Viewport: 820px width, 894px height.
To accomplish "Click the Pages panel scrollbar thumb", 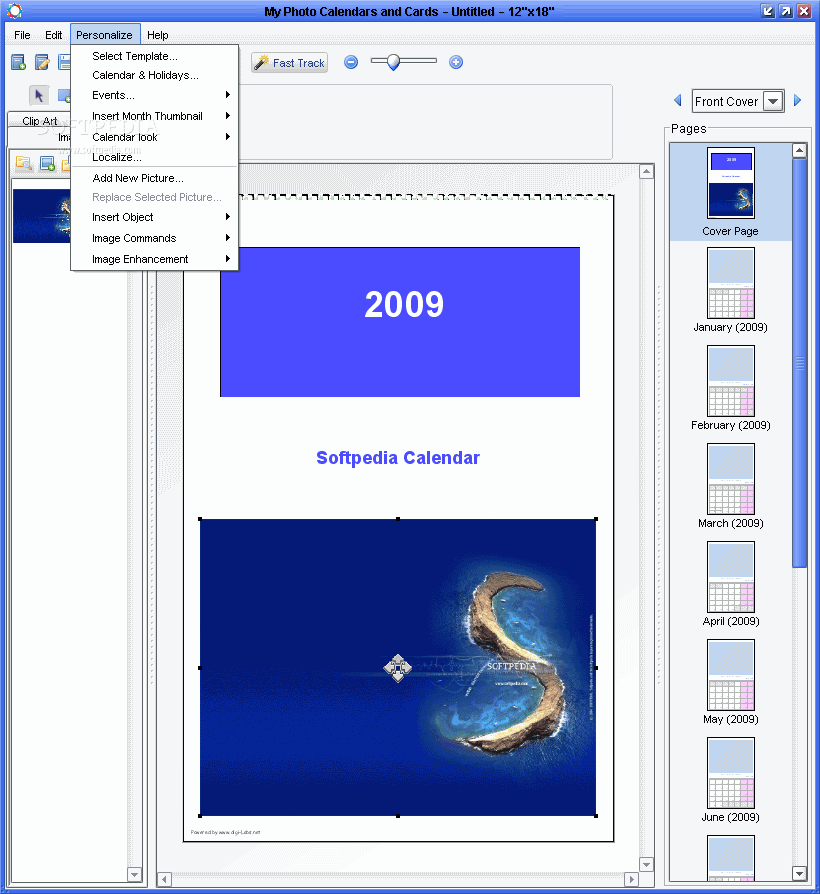I will coord(799,363).
